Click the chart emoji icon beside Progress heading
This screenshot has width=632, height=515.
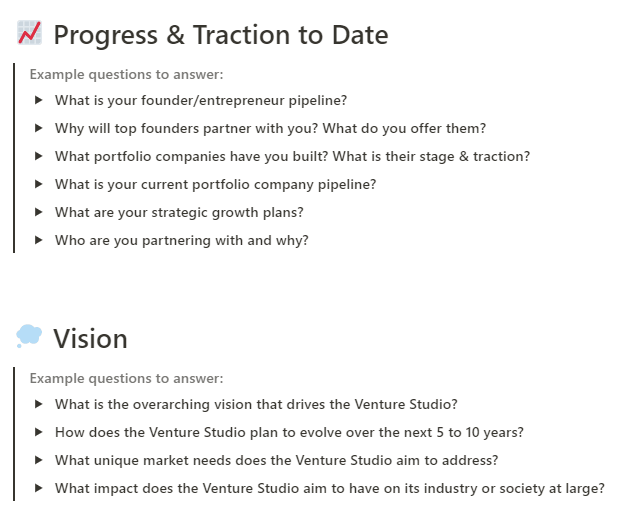click(x=29, y=34)
